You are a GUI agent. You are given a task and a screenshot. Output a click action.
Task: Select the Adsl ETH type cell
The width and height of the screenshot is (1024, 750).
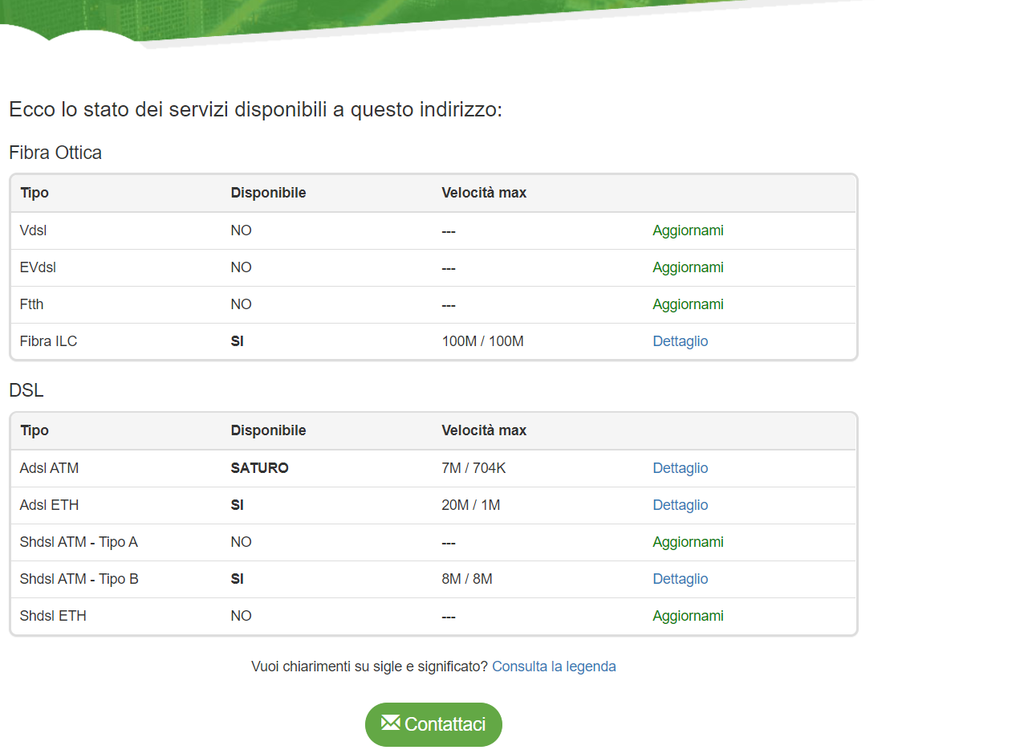click(49, 505)
